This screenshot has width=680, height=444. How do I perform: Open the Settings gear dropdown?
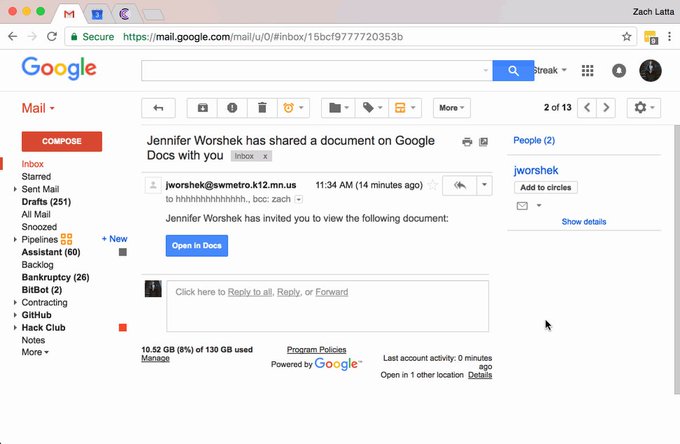[x=643, y=108]
